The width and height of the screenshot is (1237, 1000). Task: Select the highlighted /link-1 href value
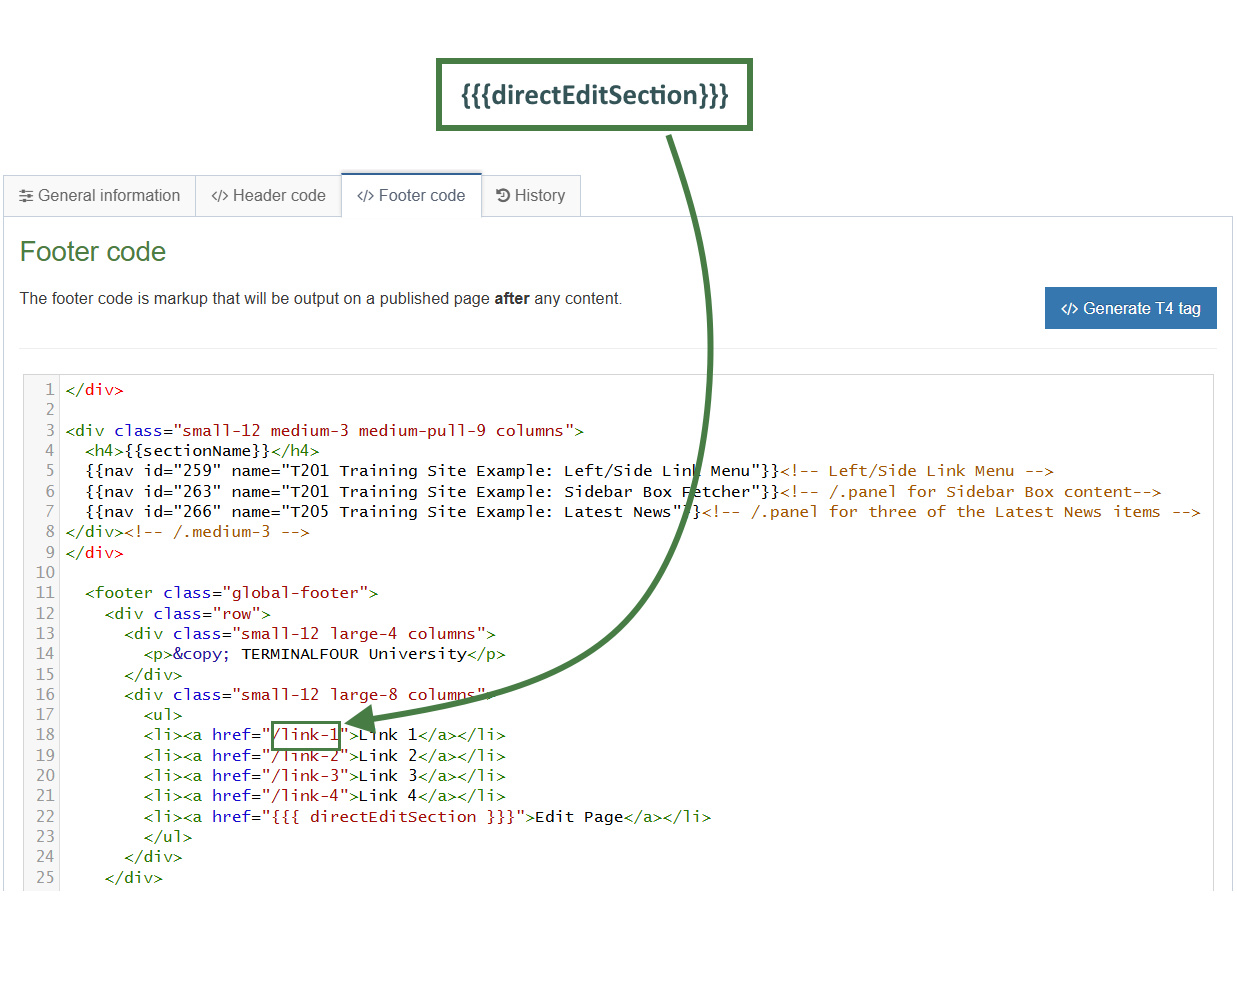pos(305,734)
